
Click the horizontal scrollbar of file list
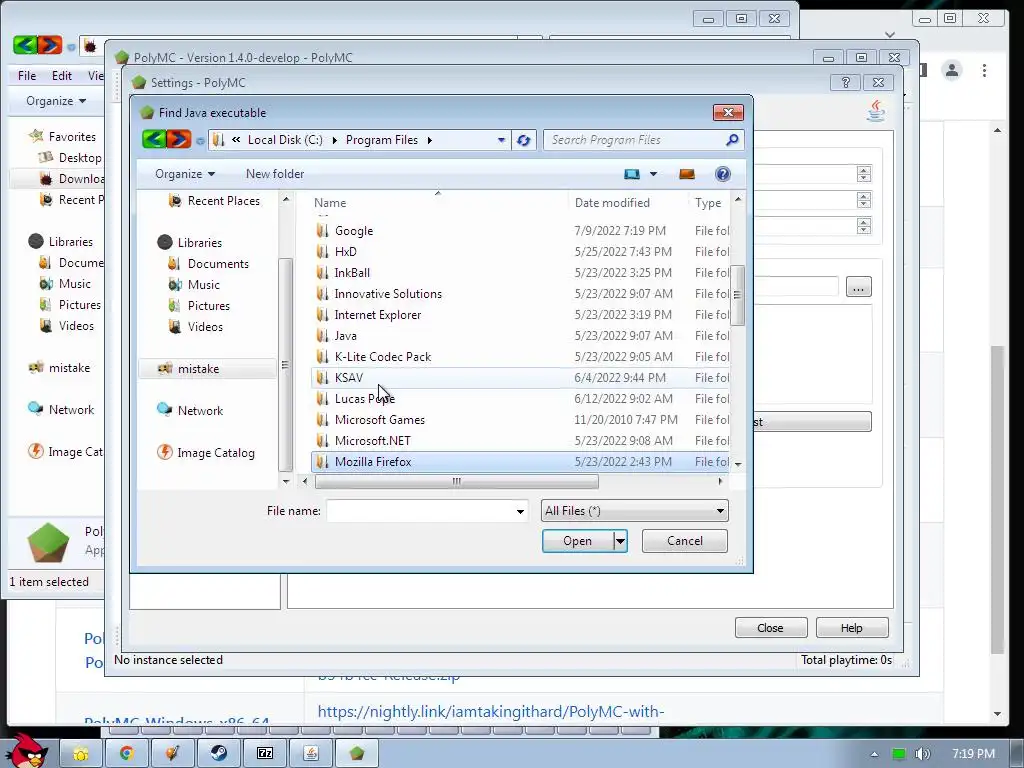tap(456, 481)
